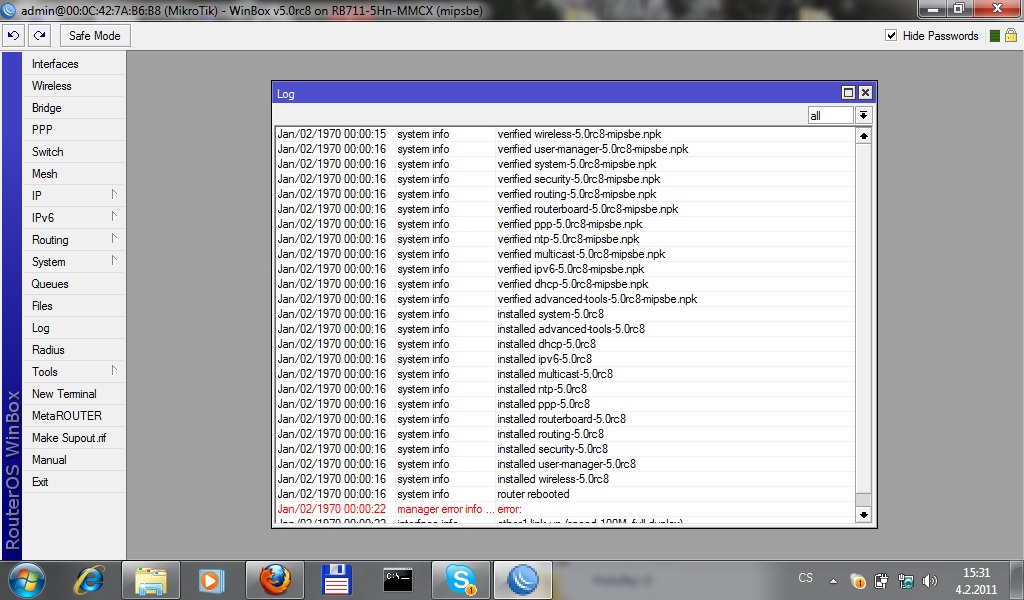
Task: Expand the Routing submenu
Action: click(x=74, y=240)
